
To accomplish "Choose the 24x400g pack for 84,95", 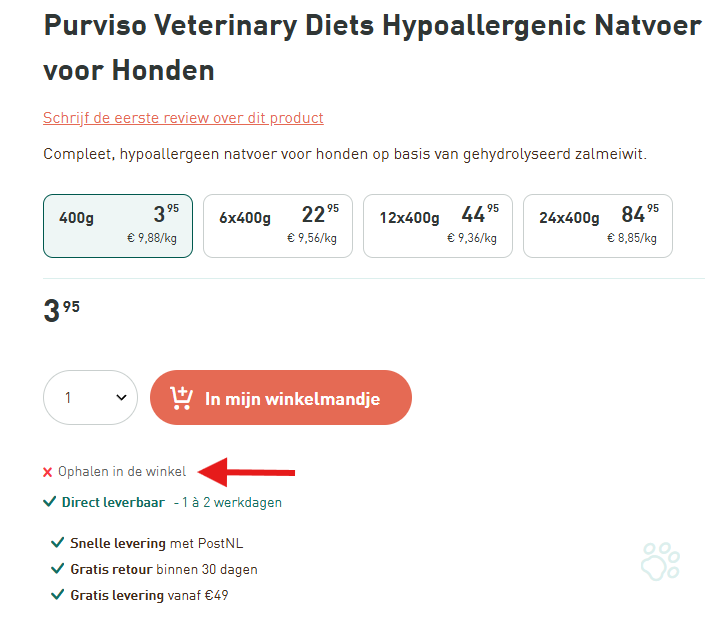I will [x=598, y=226].
